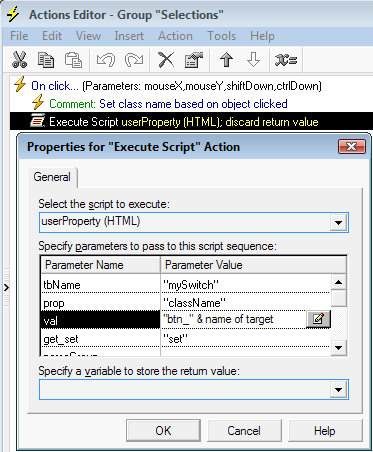Click Actions Editor title bar lightning icon
This screenshot has height=452, width=373.
point(13,14)
